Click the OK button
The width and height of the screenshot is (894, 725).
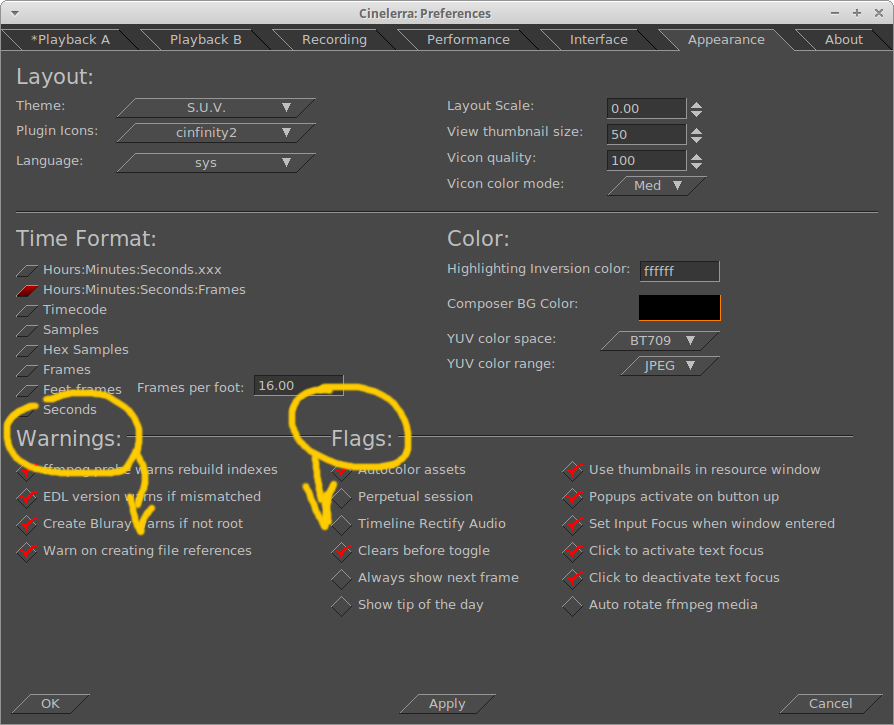tap(51, 704)
